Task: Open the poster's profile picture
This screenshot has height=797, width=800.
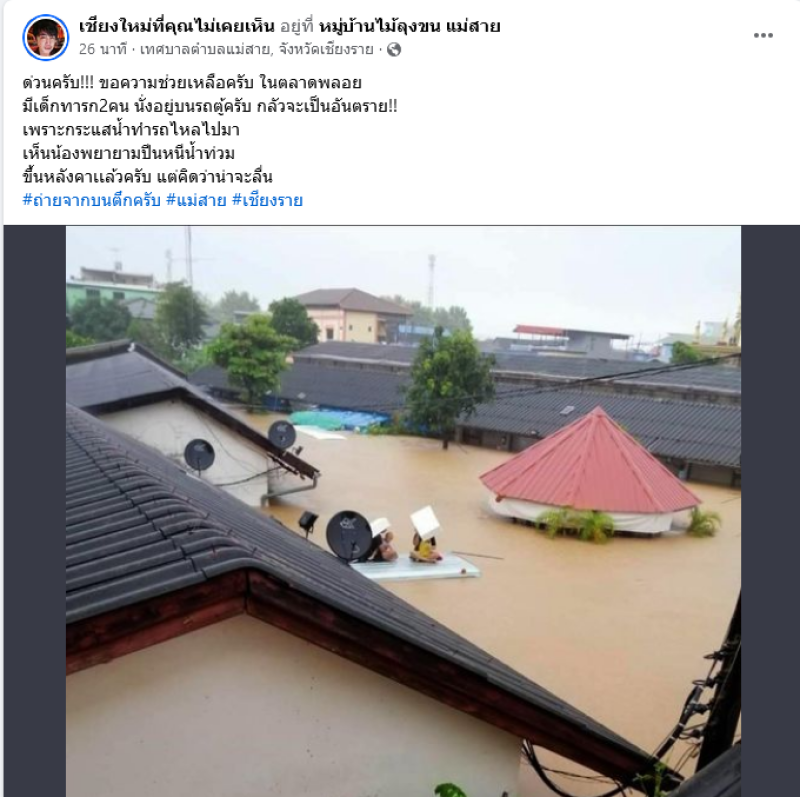Action: coord(45,37)
